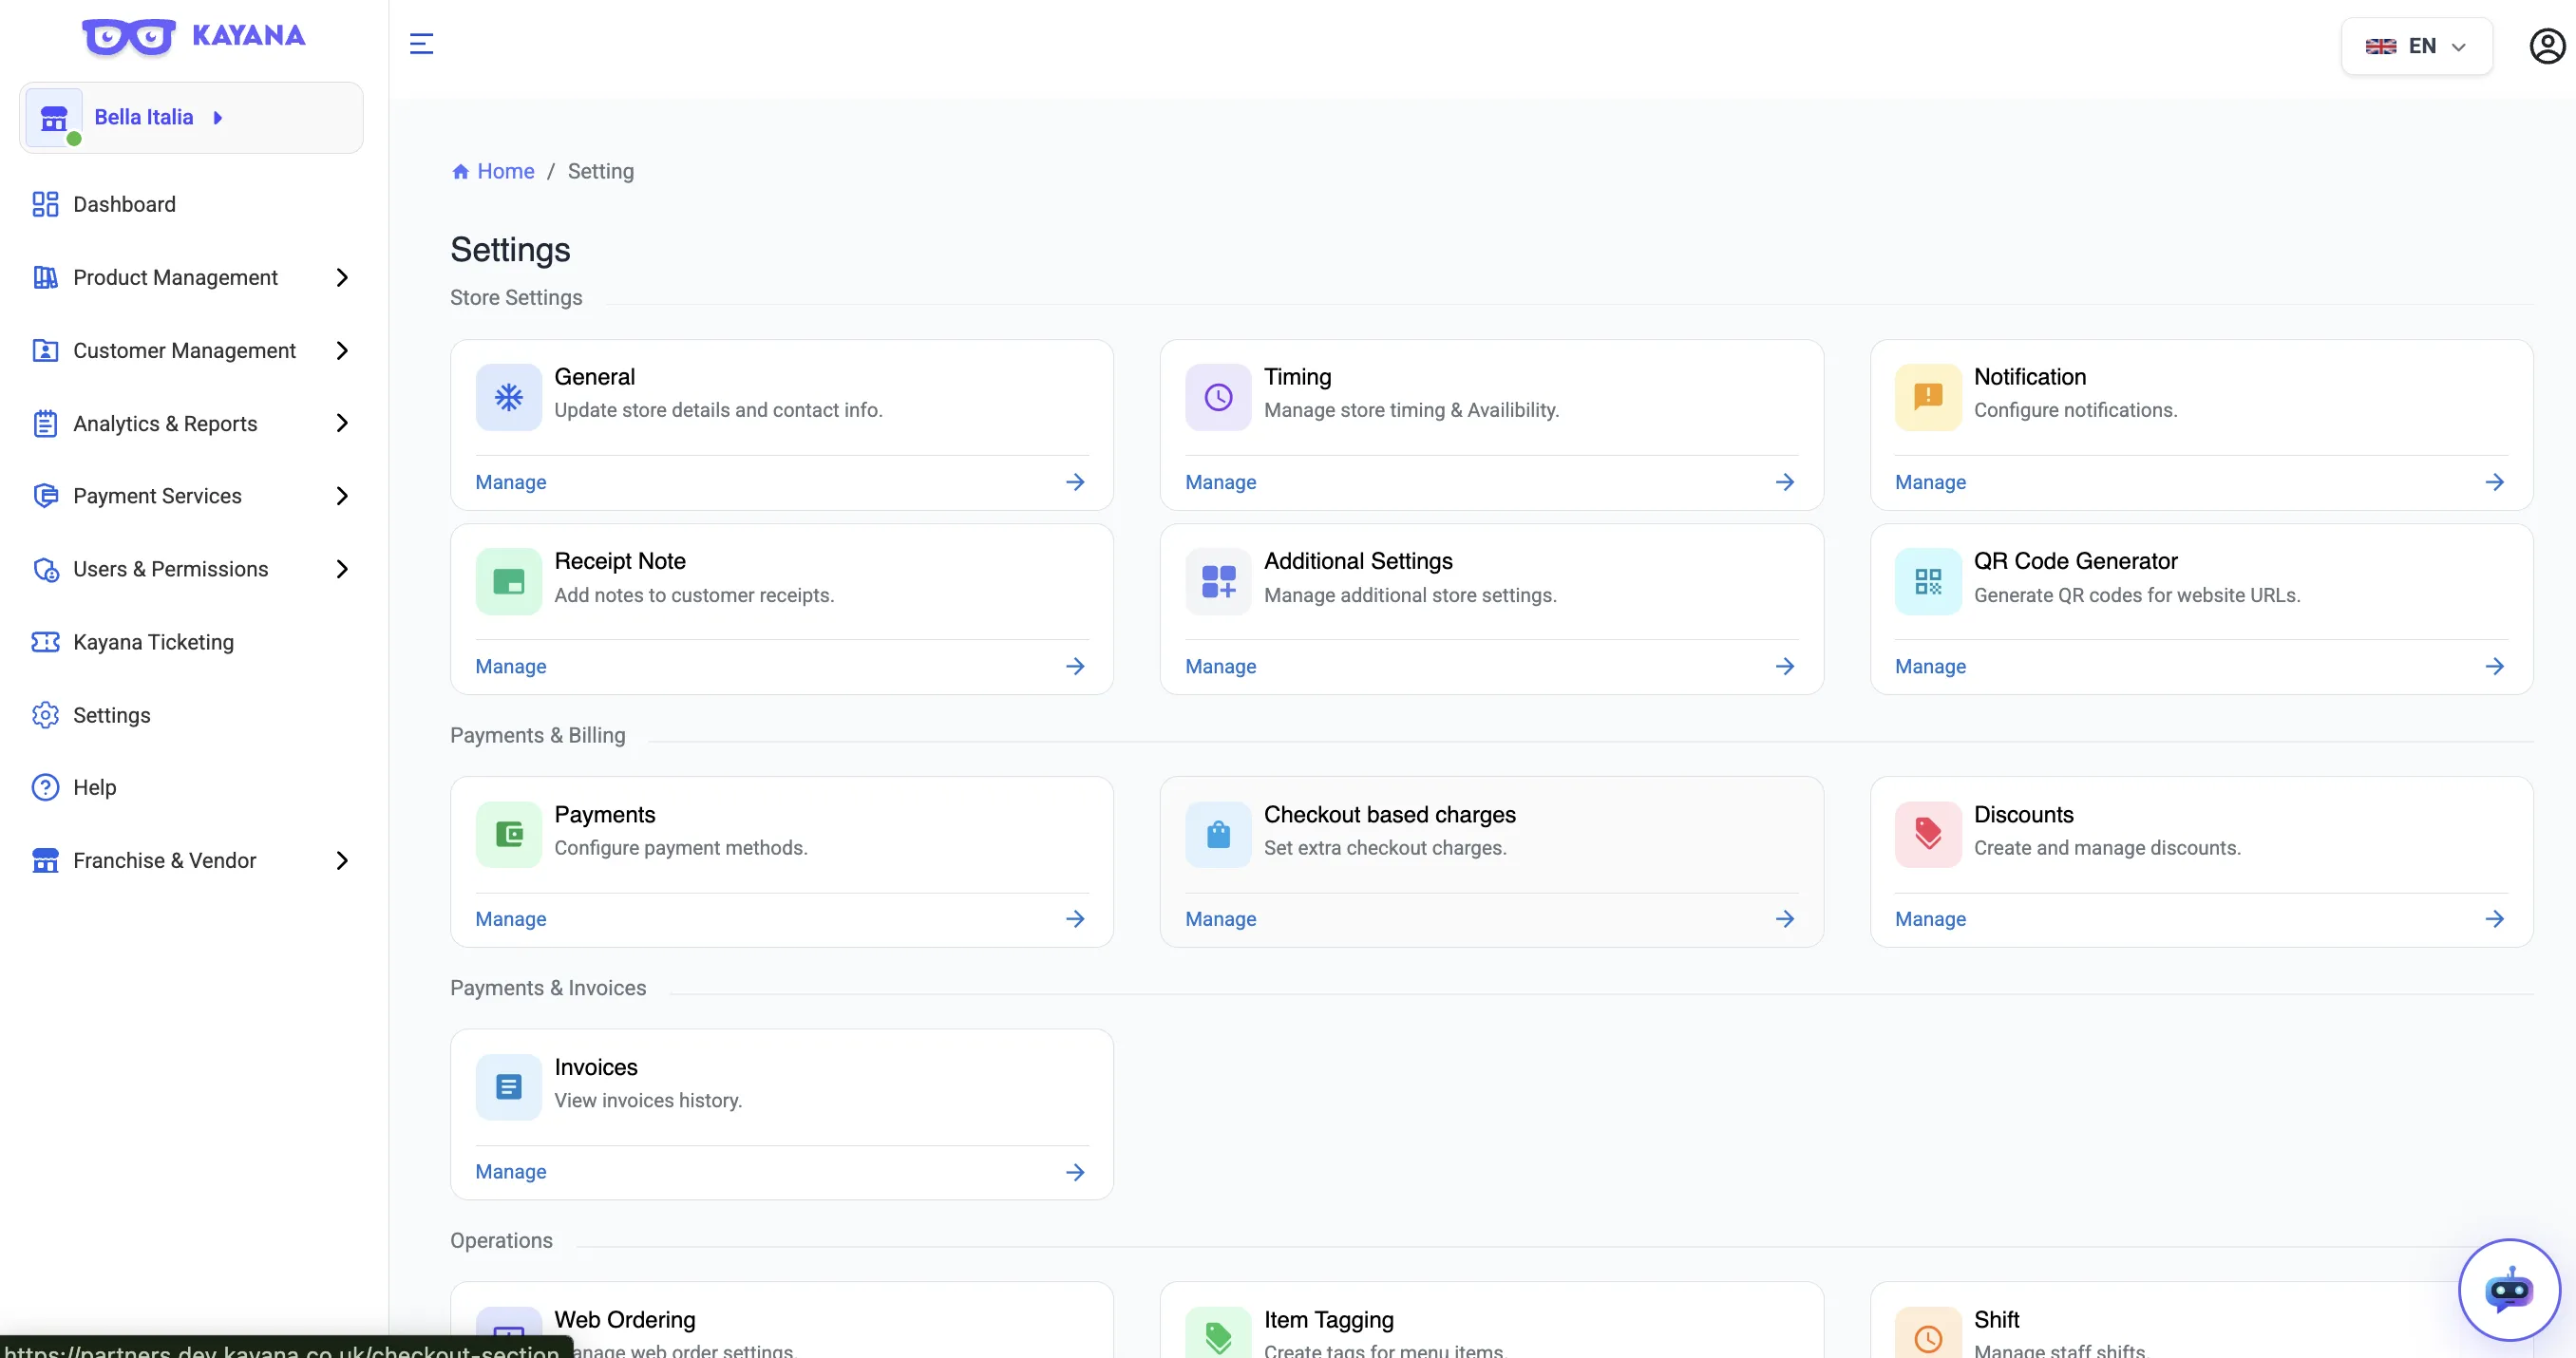Click the Timing clock icon
The image size is (2576, 1358).
click(1218, 397)
